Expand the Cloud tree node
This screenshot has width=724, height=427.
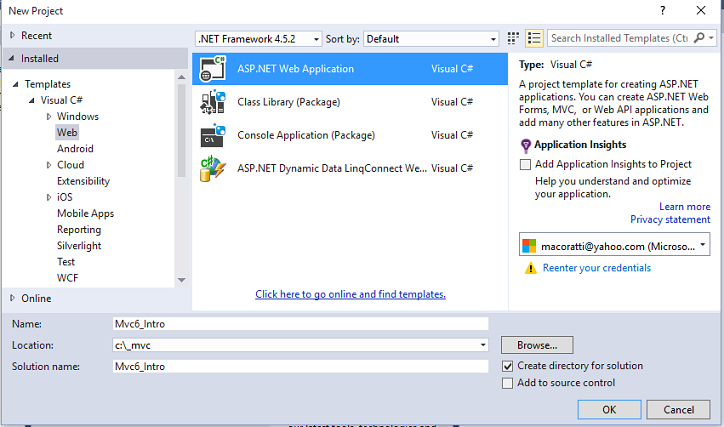point(48,165)
